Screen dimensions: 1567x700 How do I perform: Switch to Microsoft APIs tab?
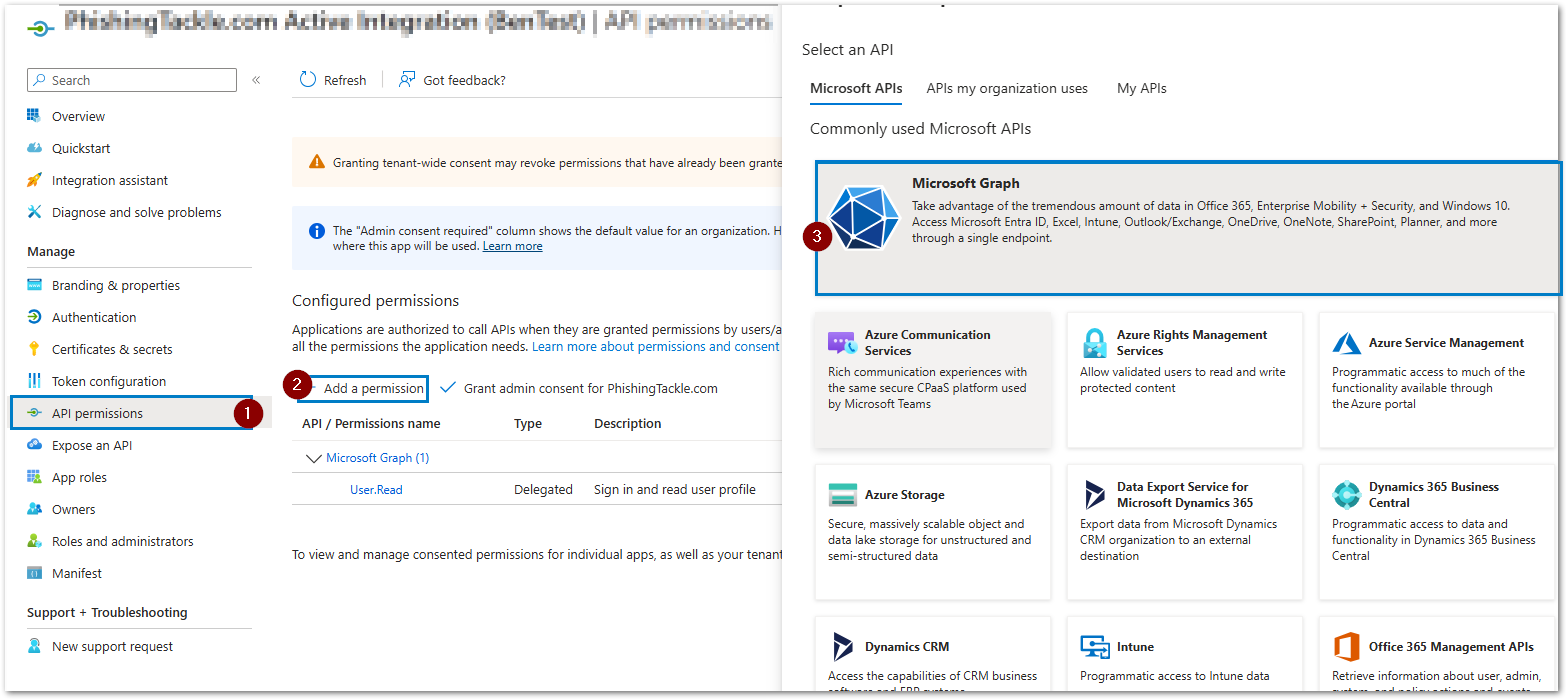(x=856, y=88)
